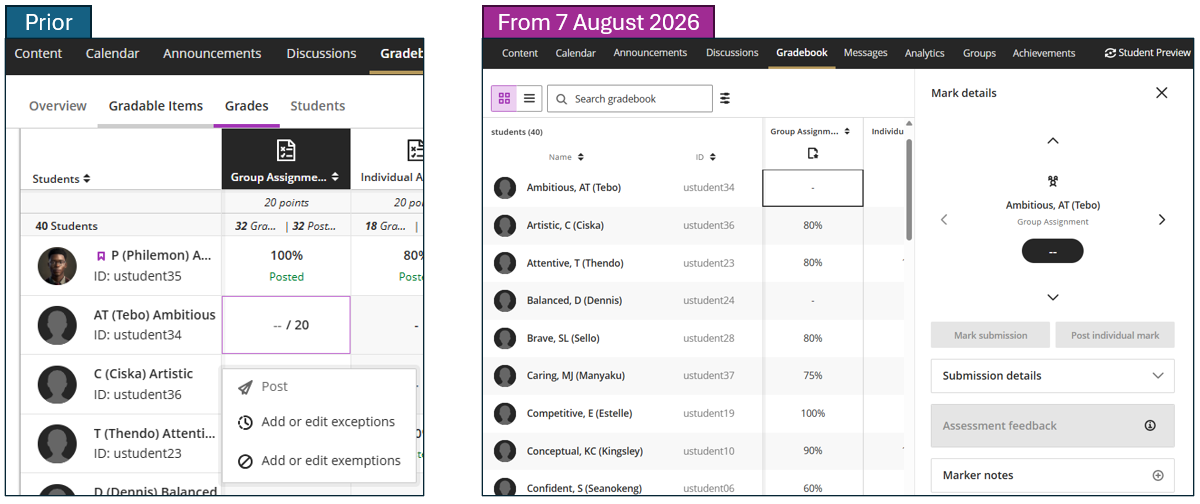The width and height of the screenshot is (1200, 504).
Task: Click the Assessment feedback info icon
Action: pyautogui.click(x=1150, y=425)
